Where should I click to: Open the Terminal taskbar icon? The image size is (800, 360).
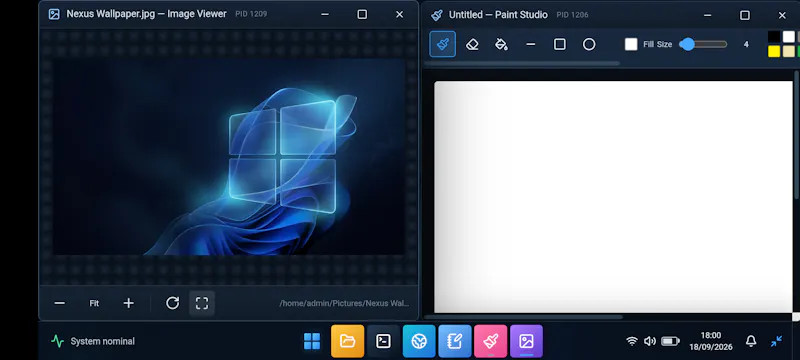pyautogui.click(x=383, y=341)
